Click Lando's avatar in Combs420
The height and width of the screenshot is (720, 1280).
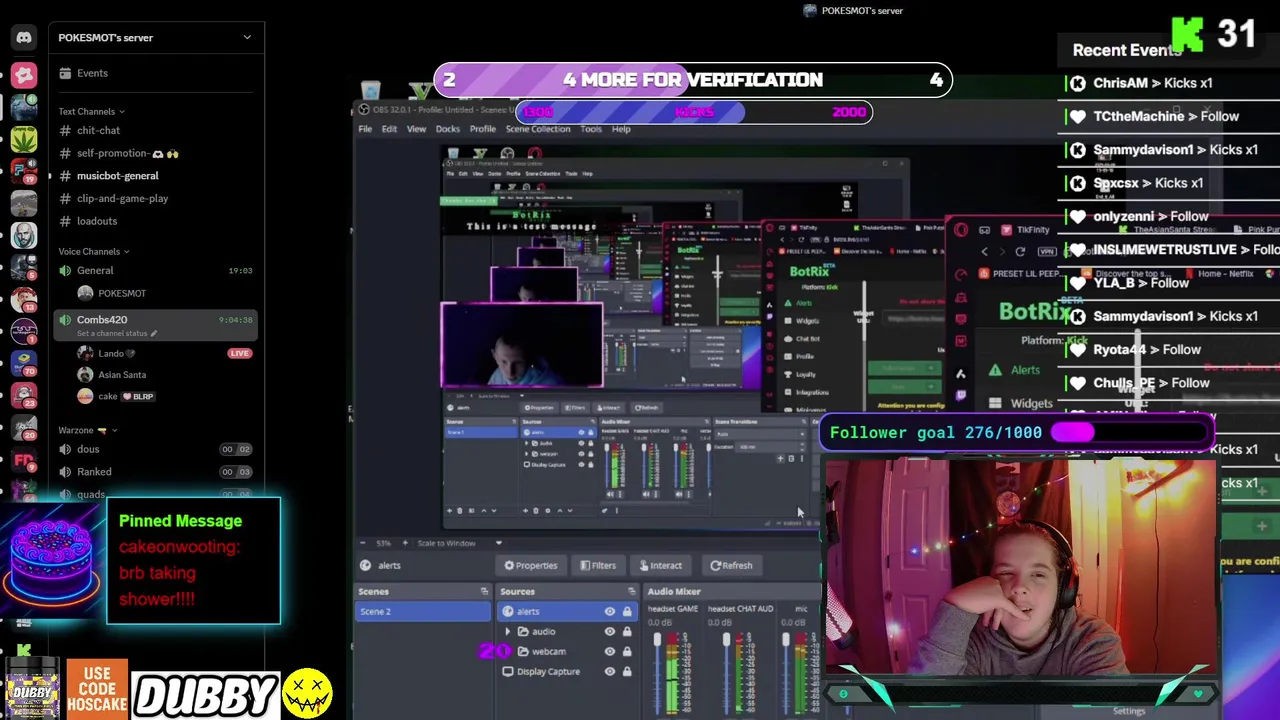(x=85, y=353)
